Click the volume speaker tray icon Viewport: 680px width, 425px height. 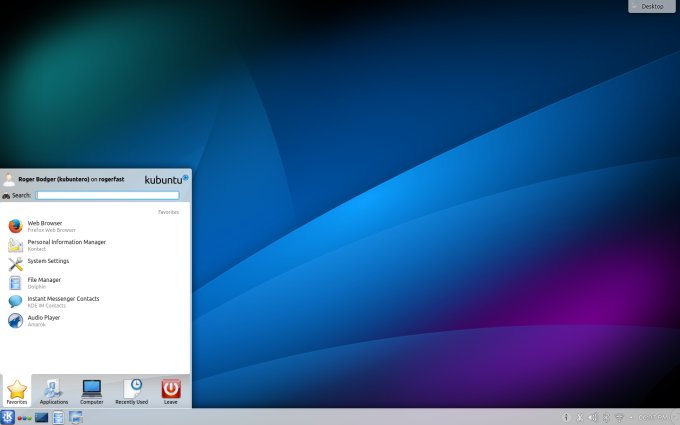tap(592, 417)
